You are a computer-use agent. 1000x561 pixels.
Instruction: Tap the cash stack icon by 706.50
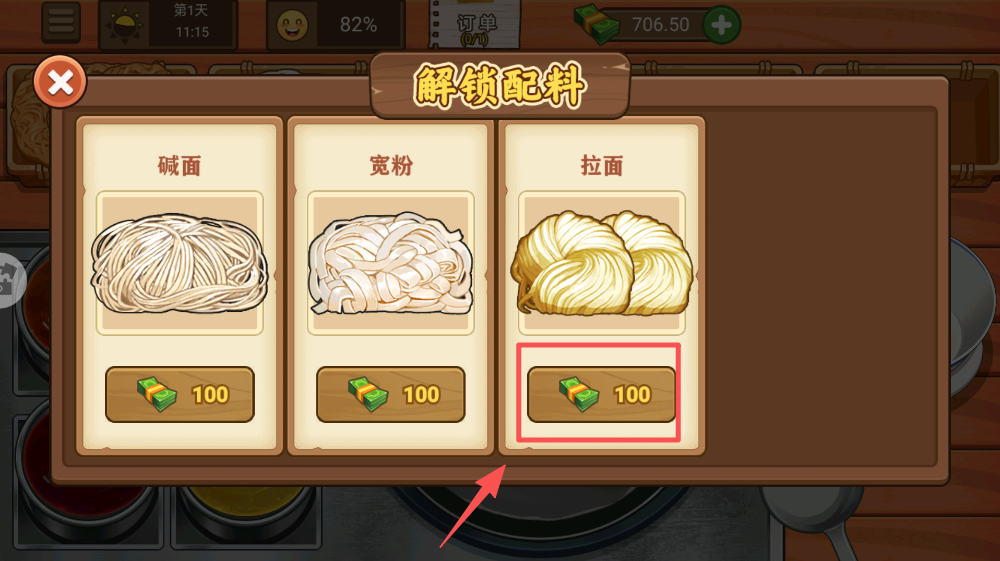[597, 24]
